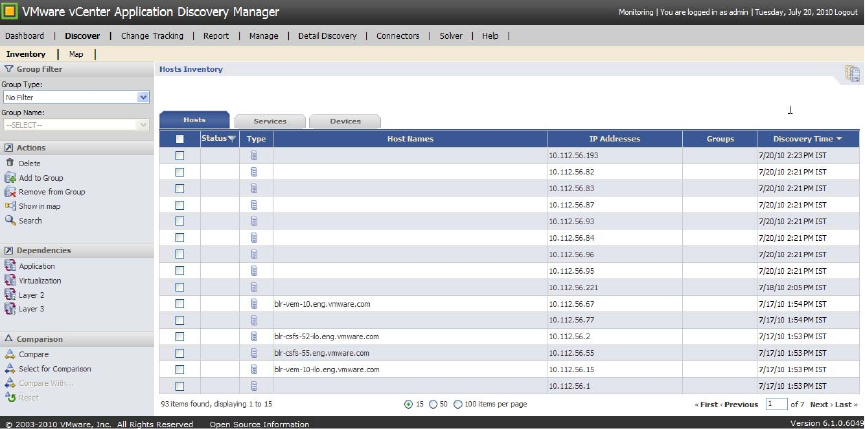Open Layer 3 dependencies icon
This screenshot has height=429, width=865.
pos(10,309)
